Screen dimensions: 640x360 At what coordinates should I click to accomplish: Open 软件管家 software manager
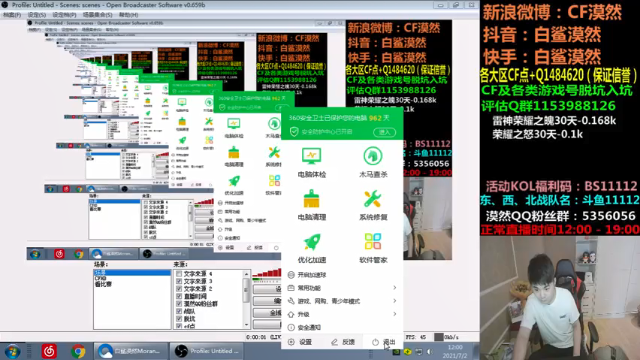click(x=373, y=248)
